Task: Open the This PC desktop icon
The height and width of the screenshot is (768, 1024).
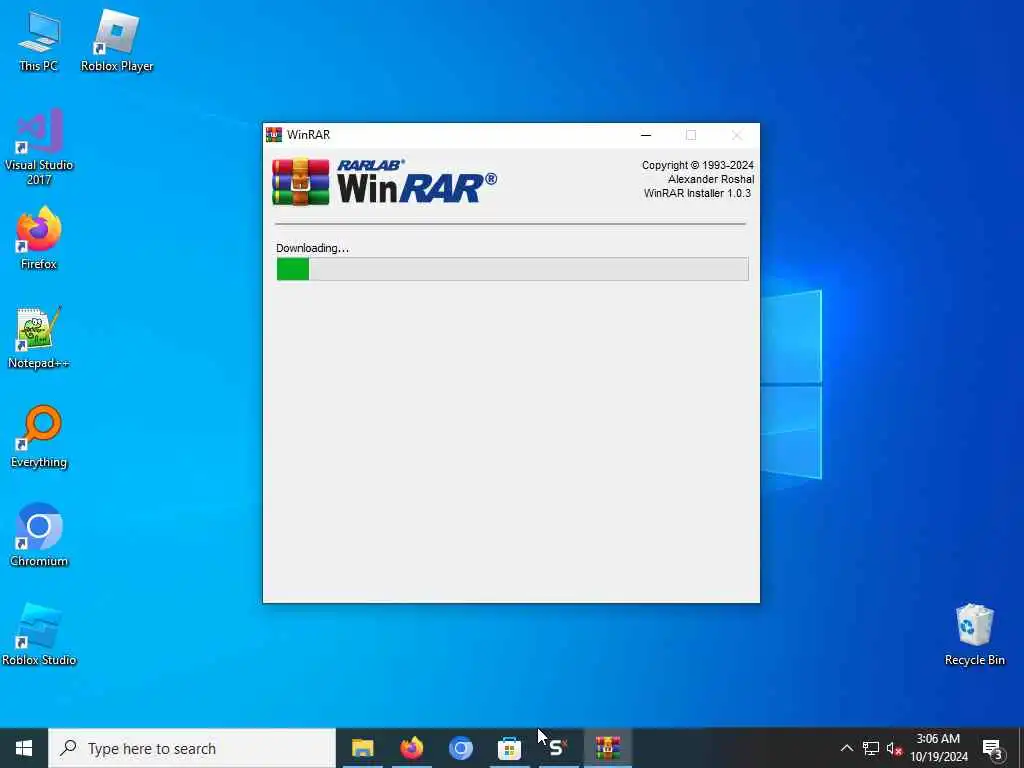Action: point(39,41)
